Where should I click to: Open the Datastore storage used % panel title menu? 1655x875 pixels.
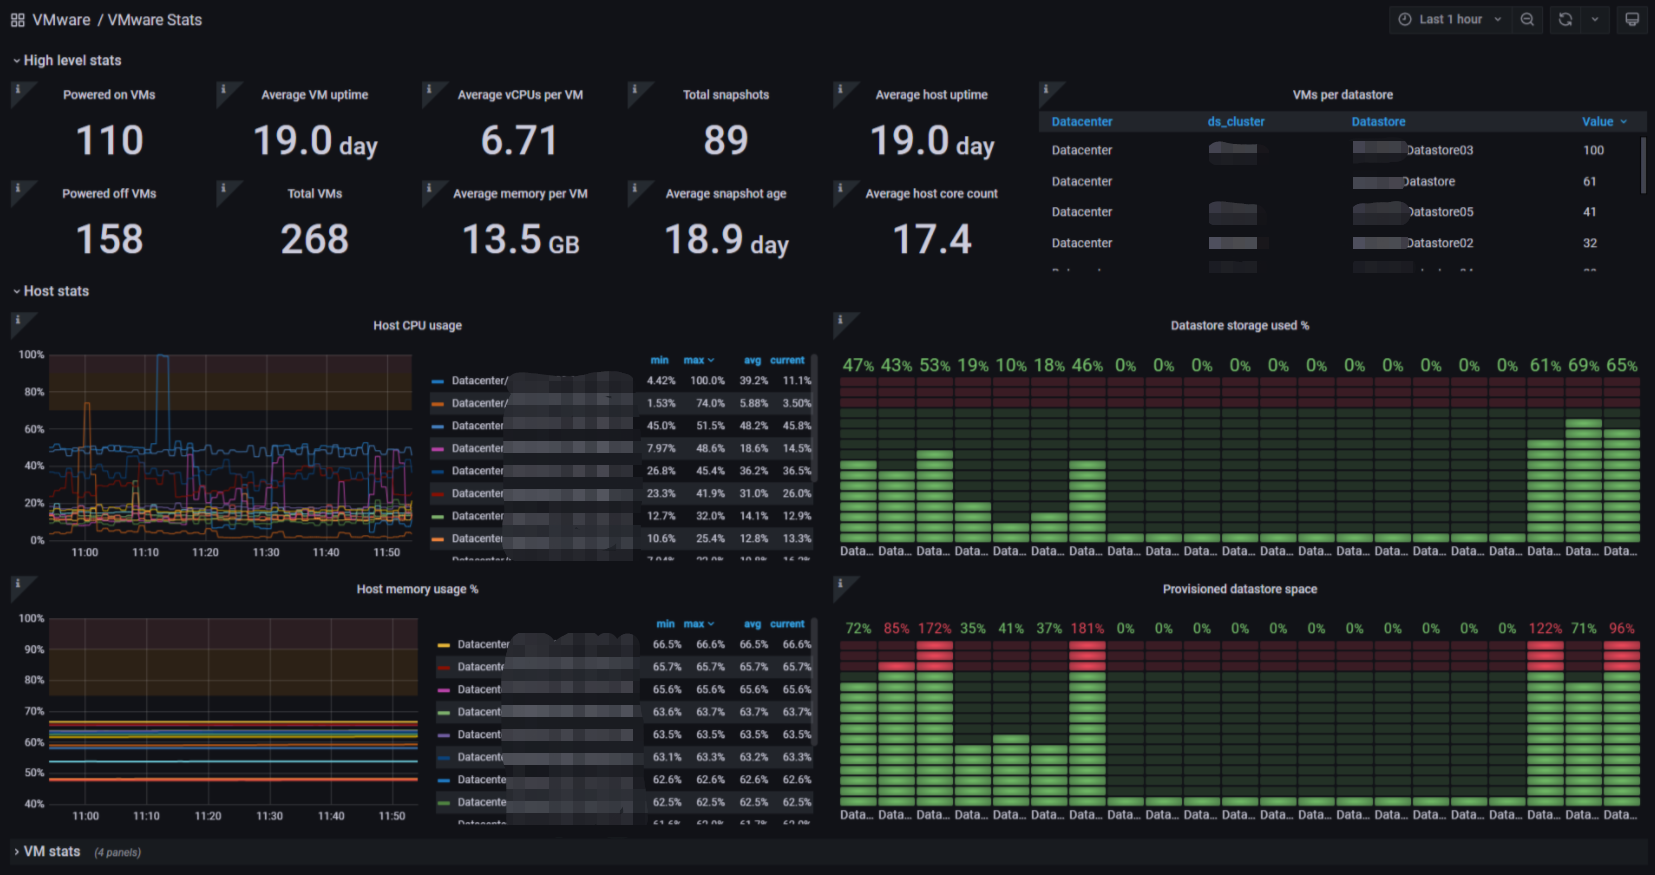click(1239, 326)
